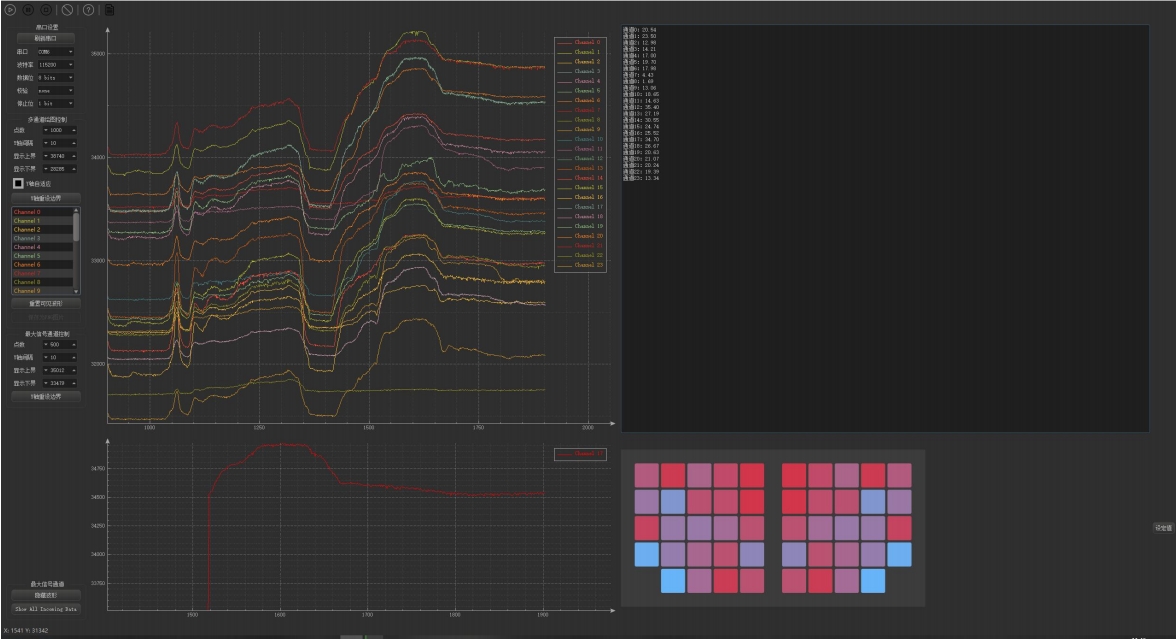Image resolution: width=1176 pixels, height=639 pixels.
Task: Click the Show All Incoming Data button
Action: tap(45, 608)
